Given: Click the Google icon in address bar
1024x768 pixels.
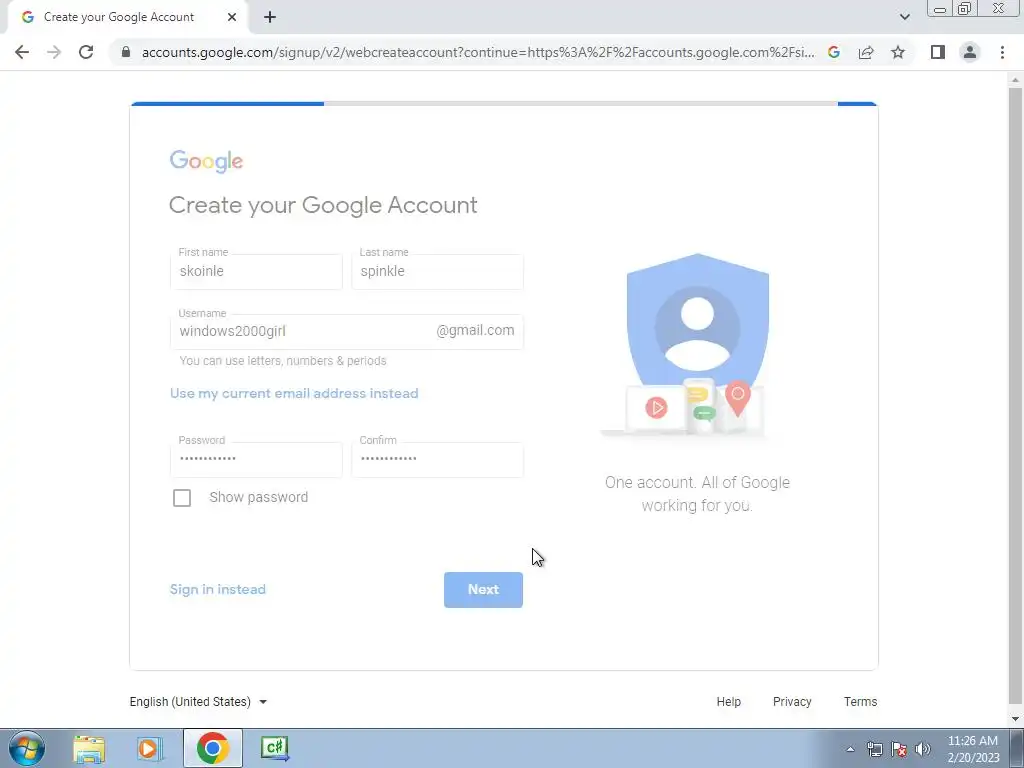Looking at the screenshot, I should click(833, 52).
